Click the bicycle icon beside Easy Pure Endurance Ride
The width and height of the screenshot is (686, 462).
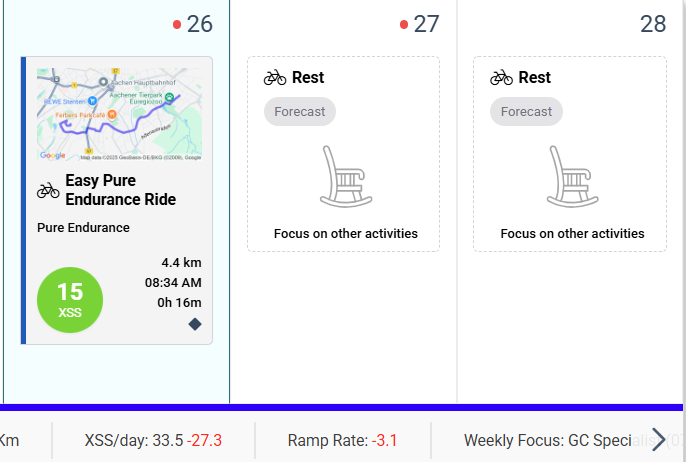48,190
